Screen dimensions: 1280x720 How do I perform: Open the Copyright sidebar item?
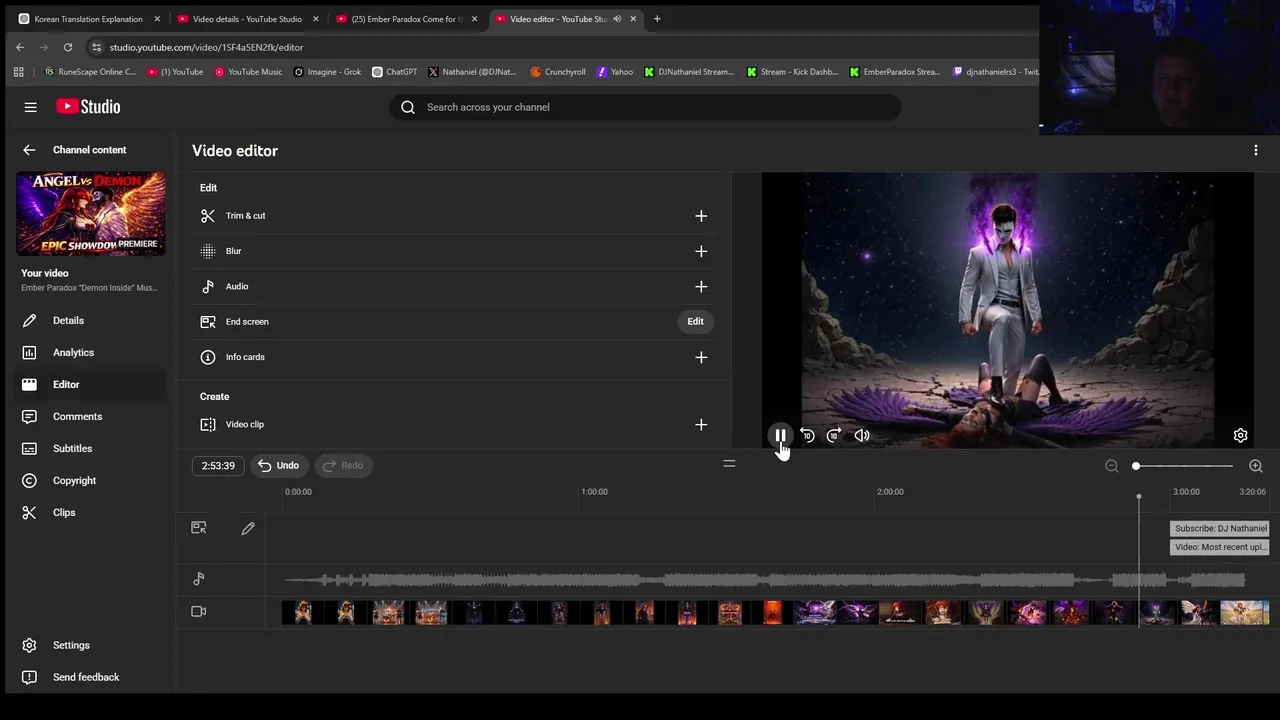click(90, 480)
